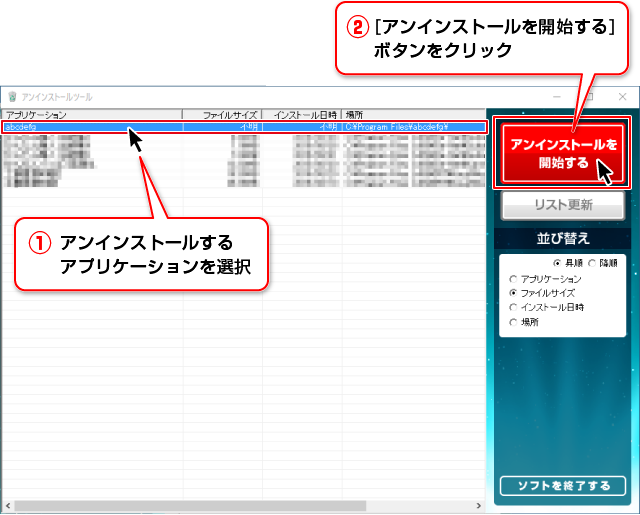Click the 場所 column header
The width and height of the screenshot is (640, 515).
413,115
